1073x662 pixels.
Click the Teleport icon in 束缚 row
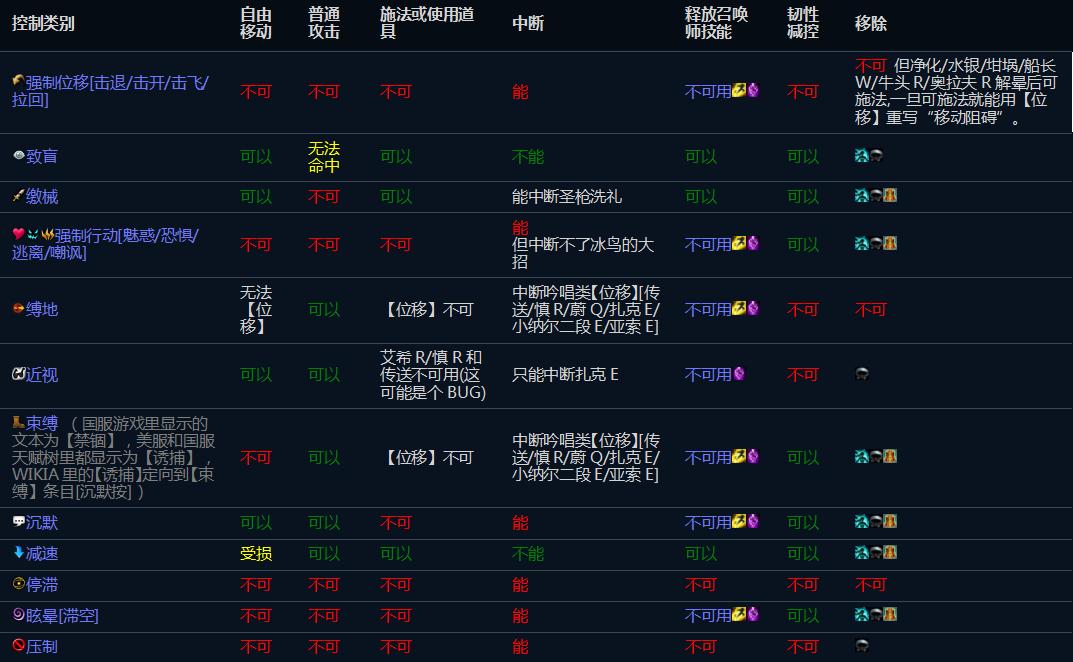pos(753,457)
